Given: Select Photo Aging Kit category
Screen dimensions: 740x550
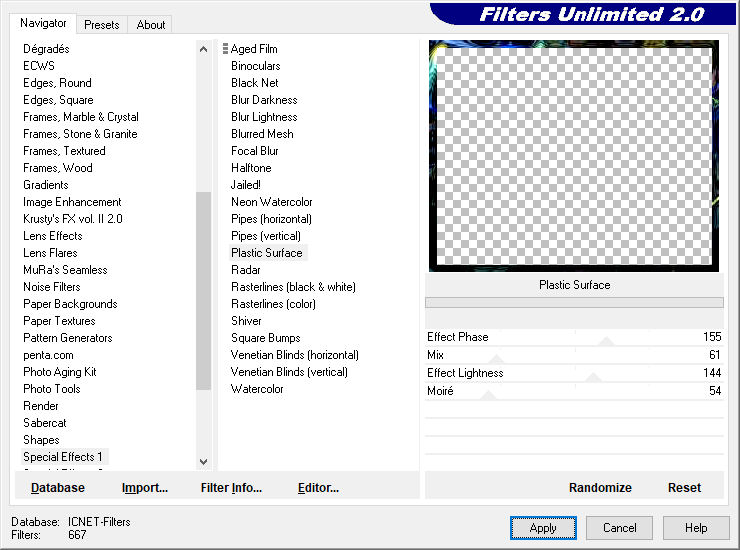Looking at the screenshot, I should pyautogui.click(x=59, y=372).
